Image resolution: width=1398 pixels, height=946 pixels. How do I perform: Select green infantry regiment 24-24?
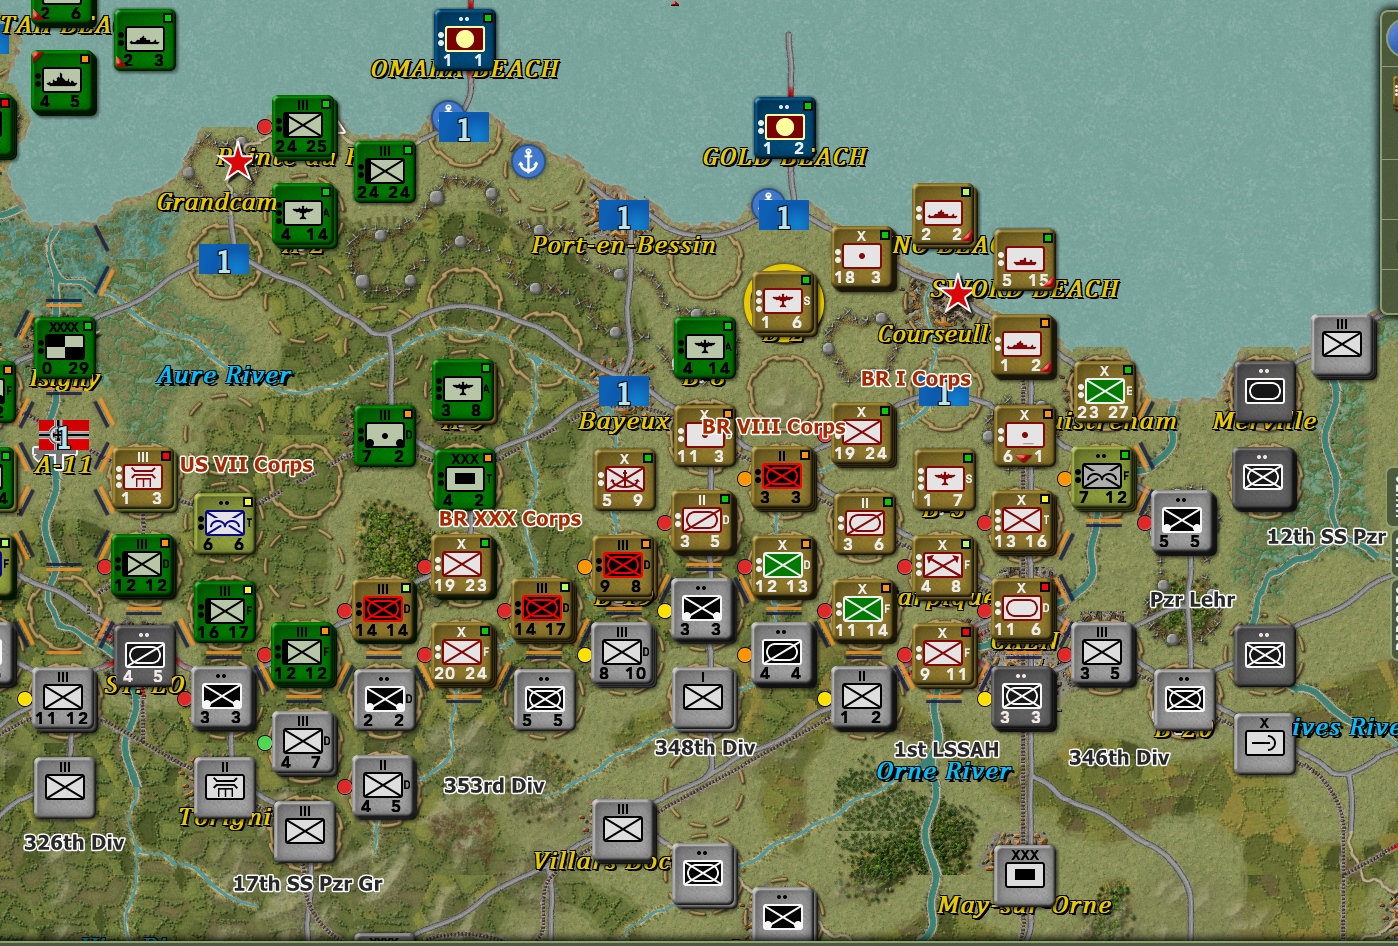385,171
